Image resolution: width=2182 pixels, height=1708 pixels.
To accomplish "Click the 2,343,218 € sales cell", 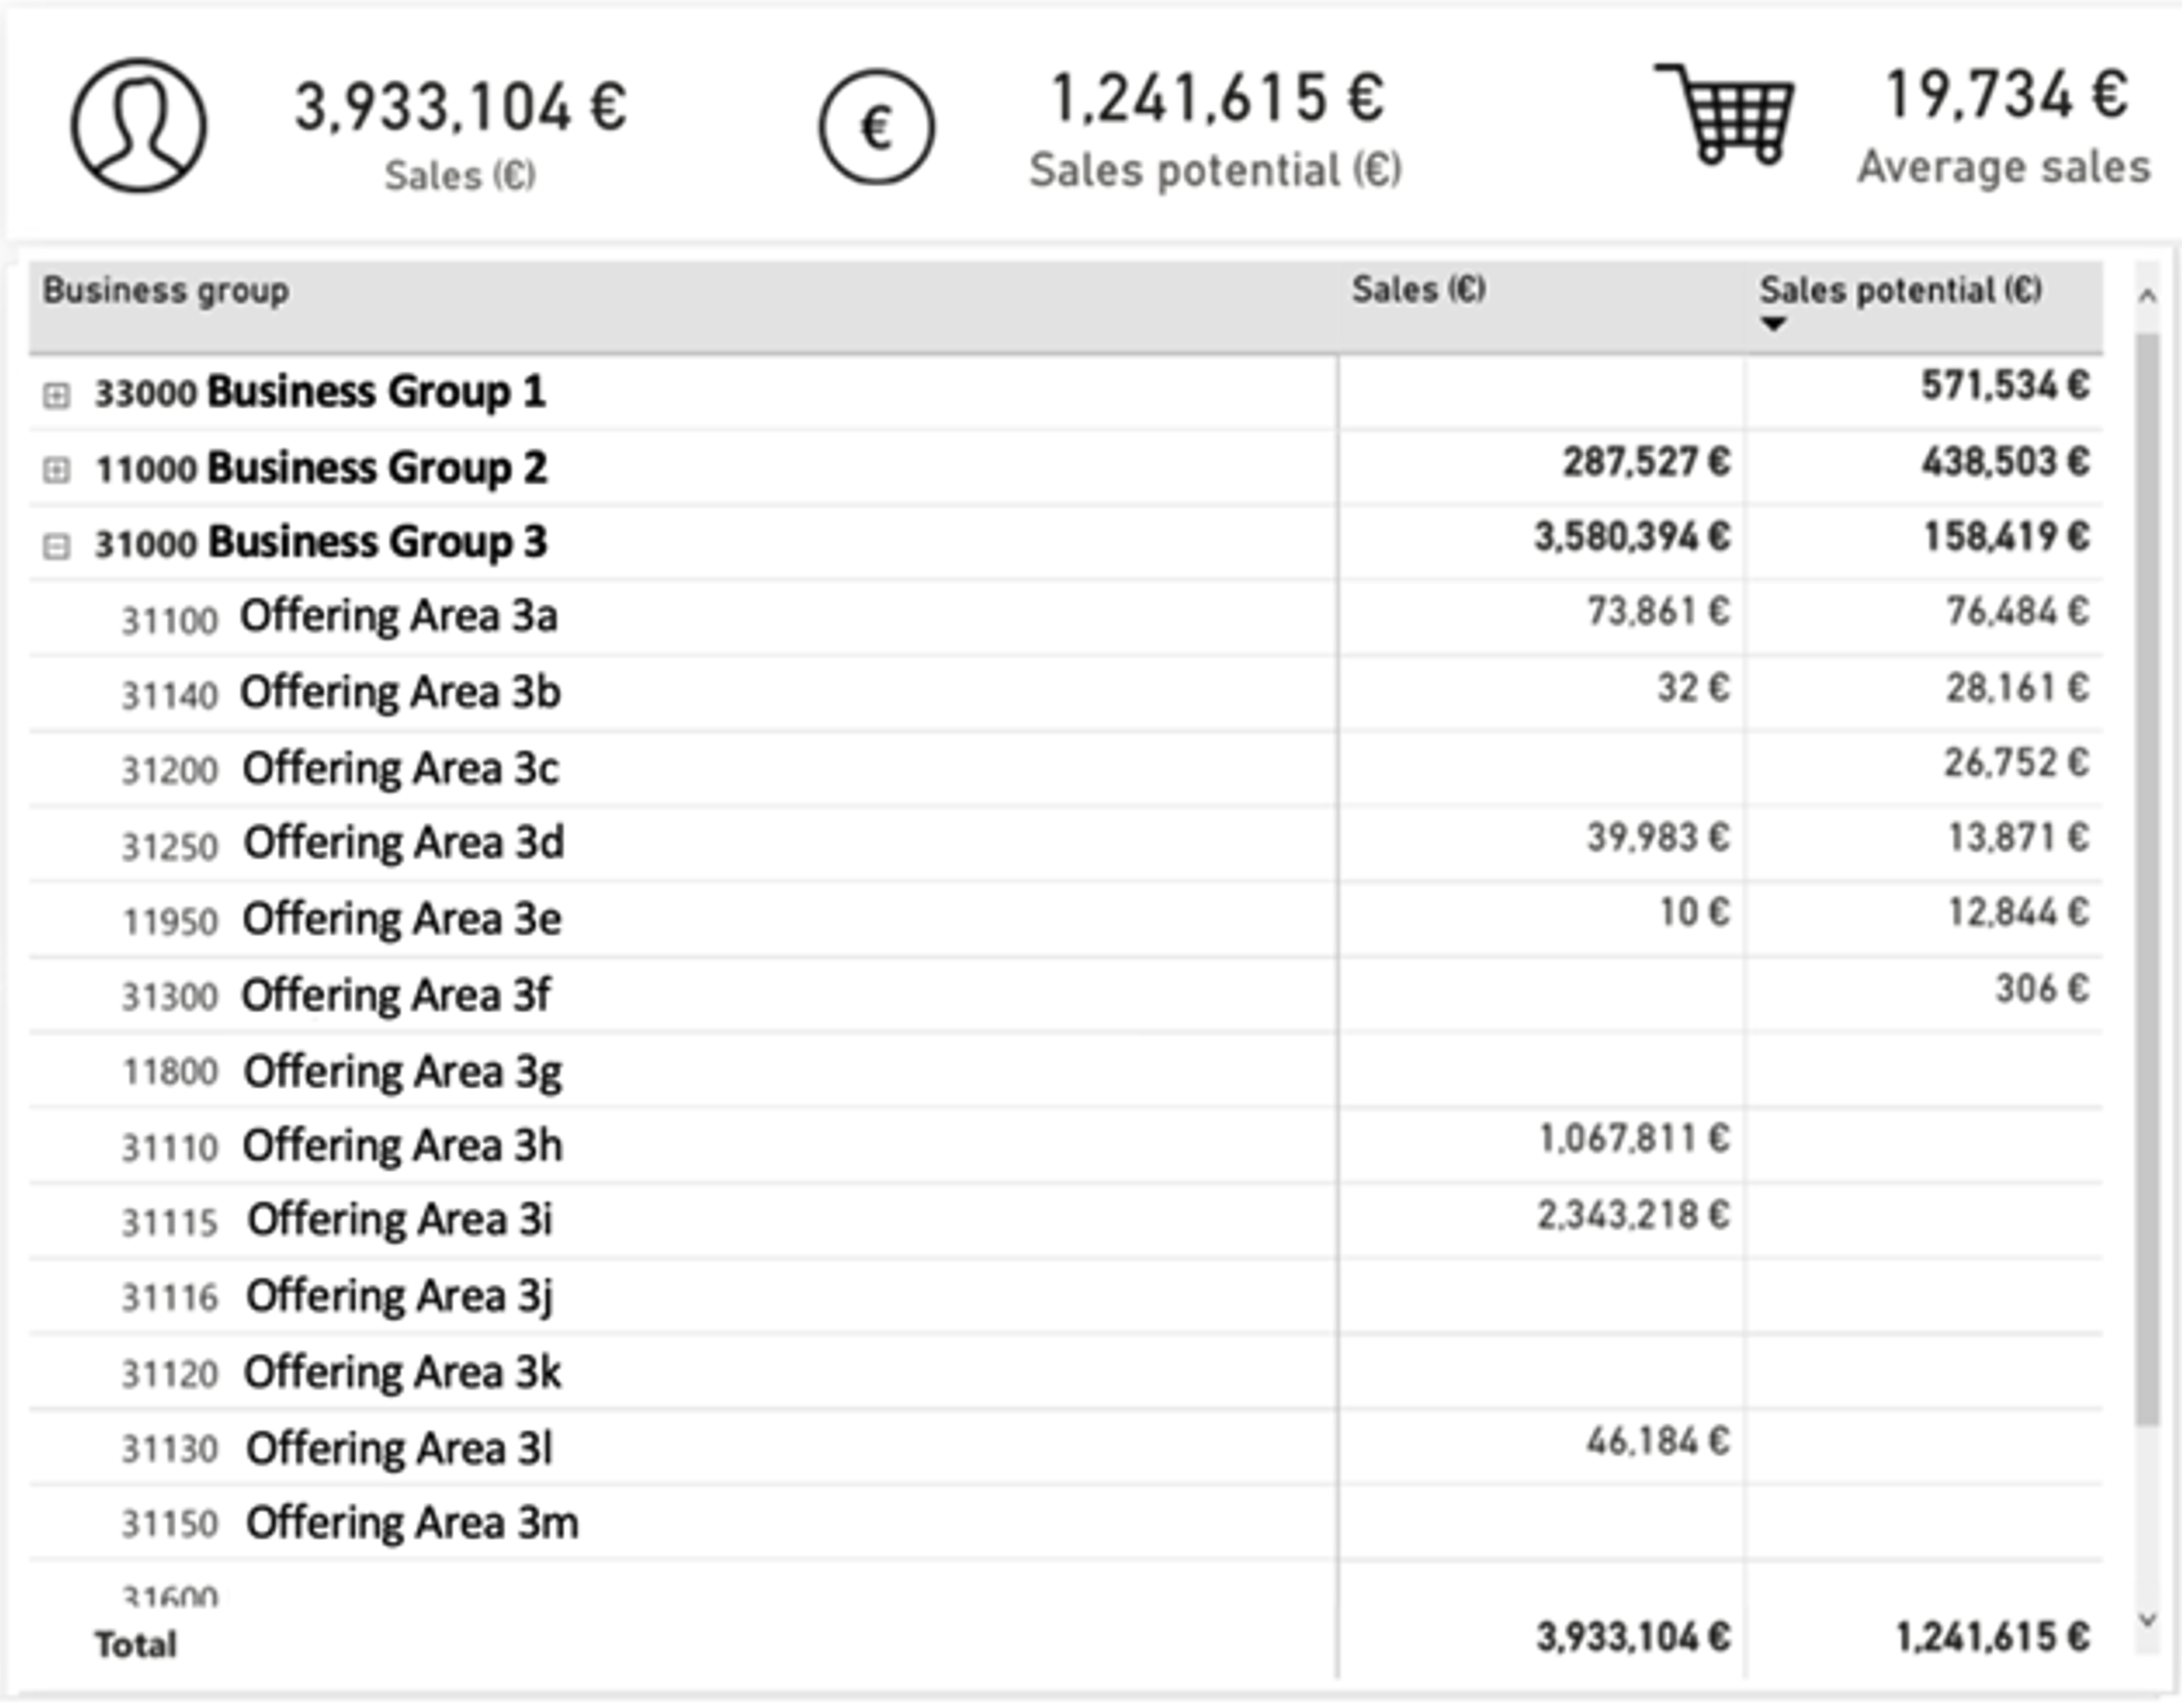I will click(x=1632, y=1216).
